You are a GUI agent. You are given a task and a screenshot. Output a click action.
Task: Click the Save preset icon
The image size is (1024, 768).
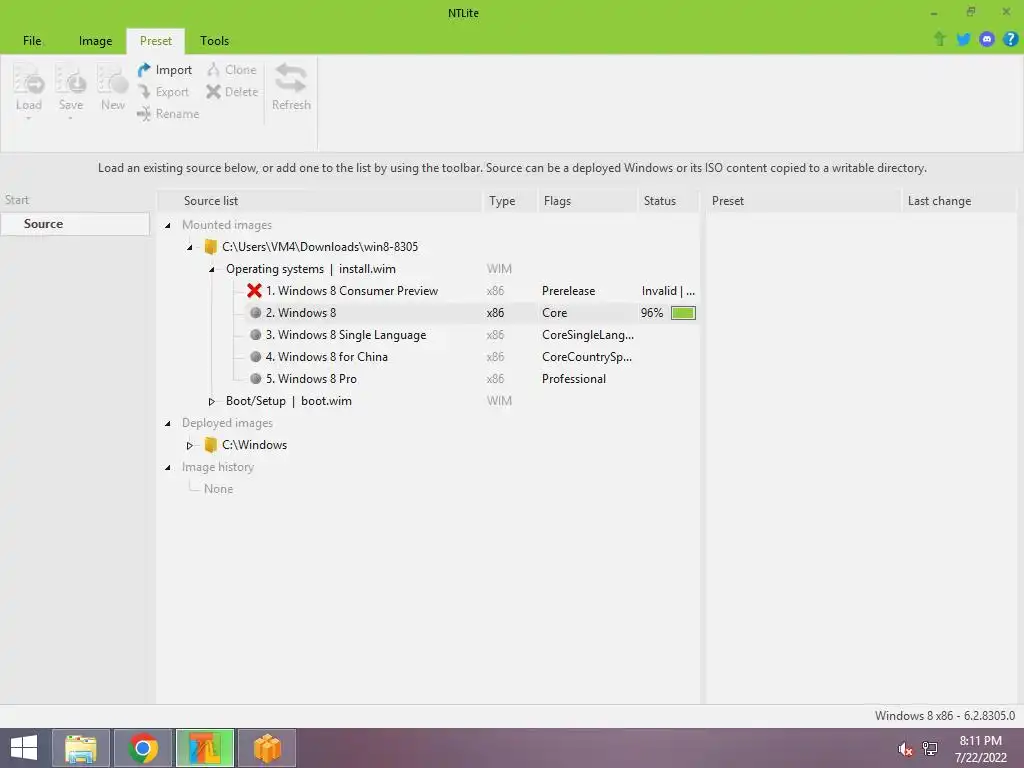click(x=71, y=81)
